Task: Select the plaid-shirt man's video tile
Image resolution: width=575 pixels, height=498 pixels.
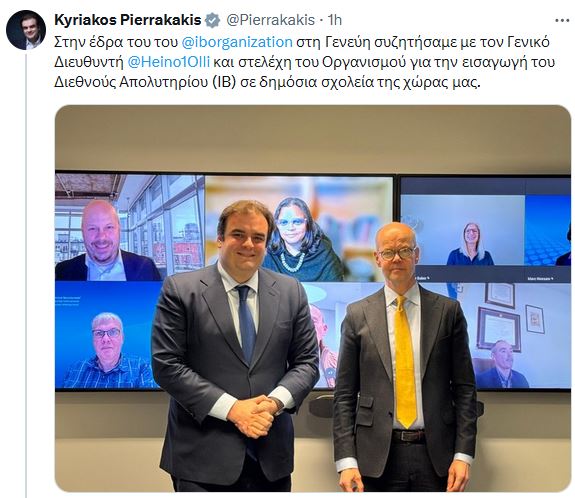Action: (x=108, y=335)
